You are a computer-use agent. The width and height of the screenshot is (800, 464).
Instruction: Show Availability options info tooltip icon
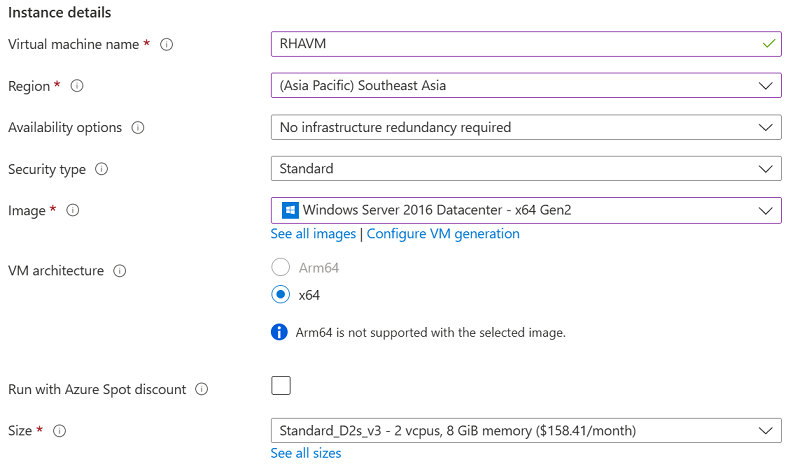click(138, 128)
